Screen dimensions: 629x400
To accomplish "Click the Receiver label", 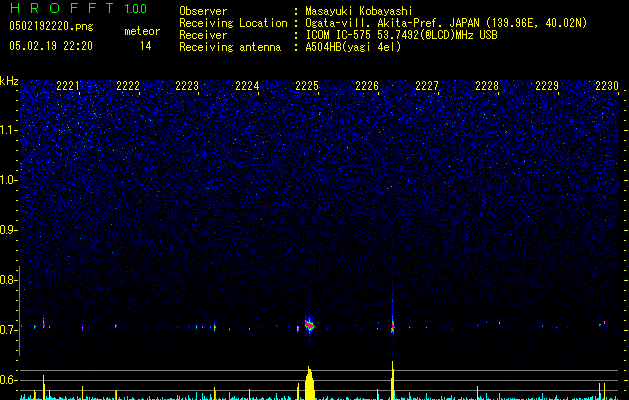I will coord(203,35).
